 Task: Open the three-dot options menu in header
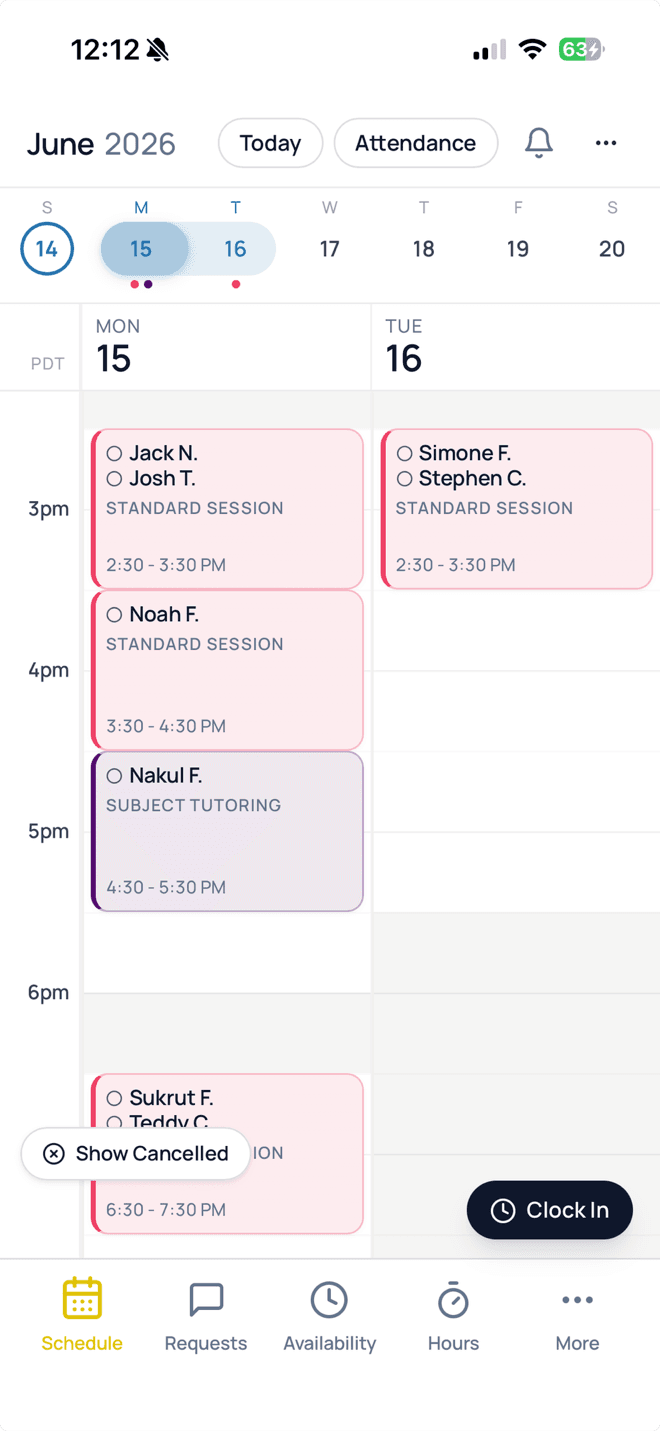606,143
